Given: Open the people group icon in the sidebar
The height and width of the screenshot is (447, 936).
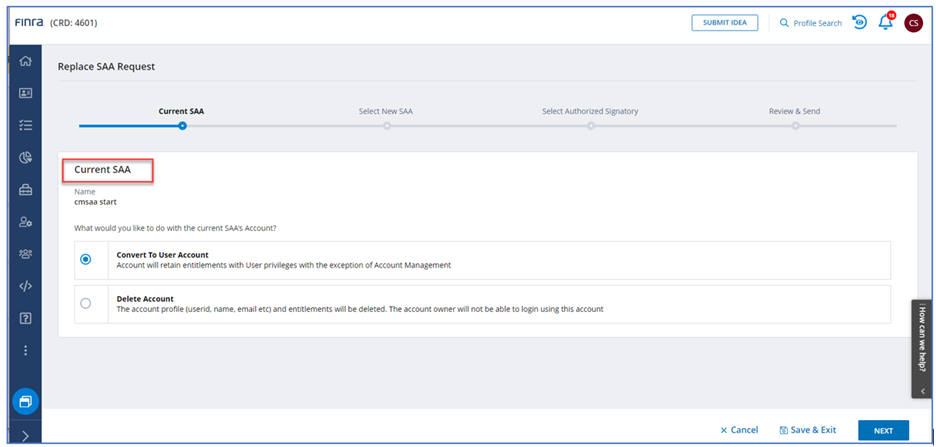Looking at the screenshot, I should coord(26,254).
